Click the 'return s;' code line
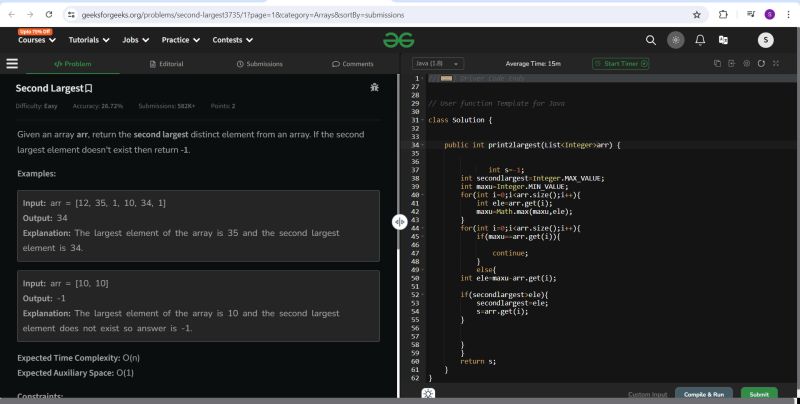The height and width of the screenshot is (404, 800). (x=478, y=361)
